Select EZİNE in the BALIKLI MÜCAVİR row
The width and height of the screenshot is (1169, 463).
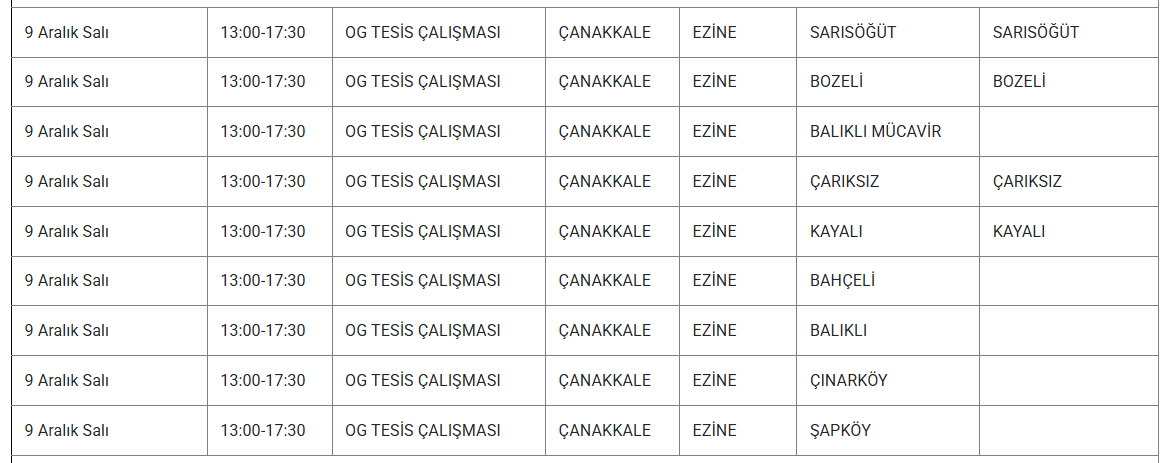pos(714,132)
